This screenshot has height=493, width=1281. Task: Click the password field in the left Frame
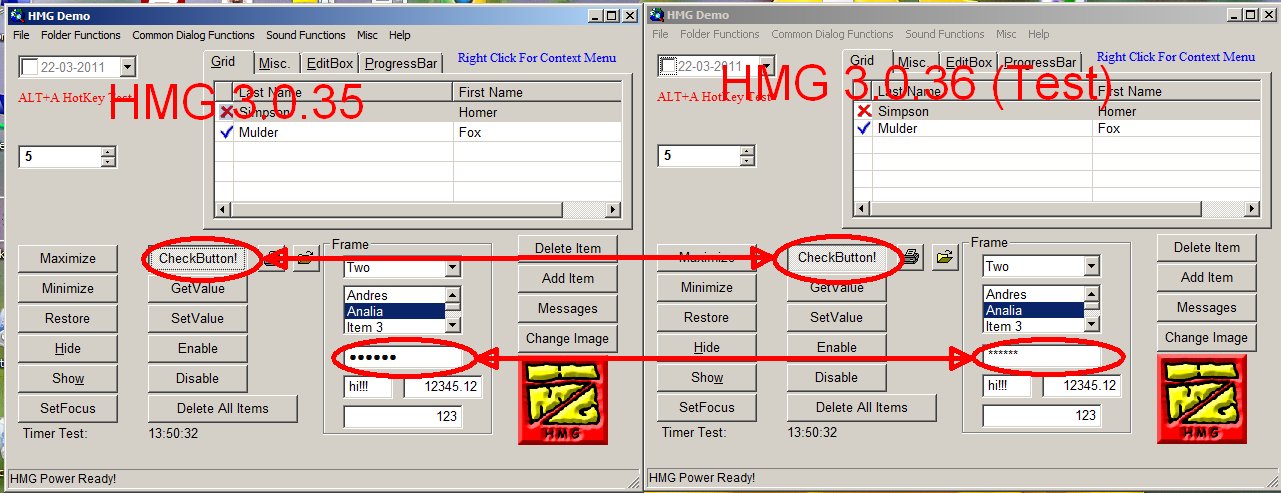(x=402, y=358)
